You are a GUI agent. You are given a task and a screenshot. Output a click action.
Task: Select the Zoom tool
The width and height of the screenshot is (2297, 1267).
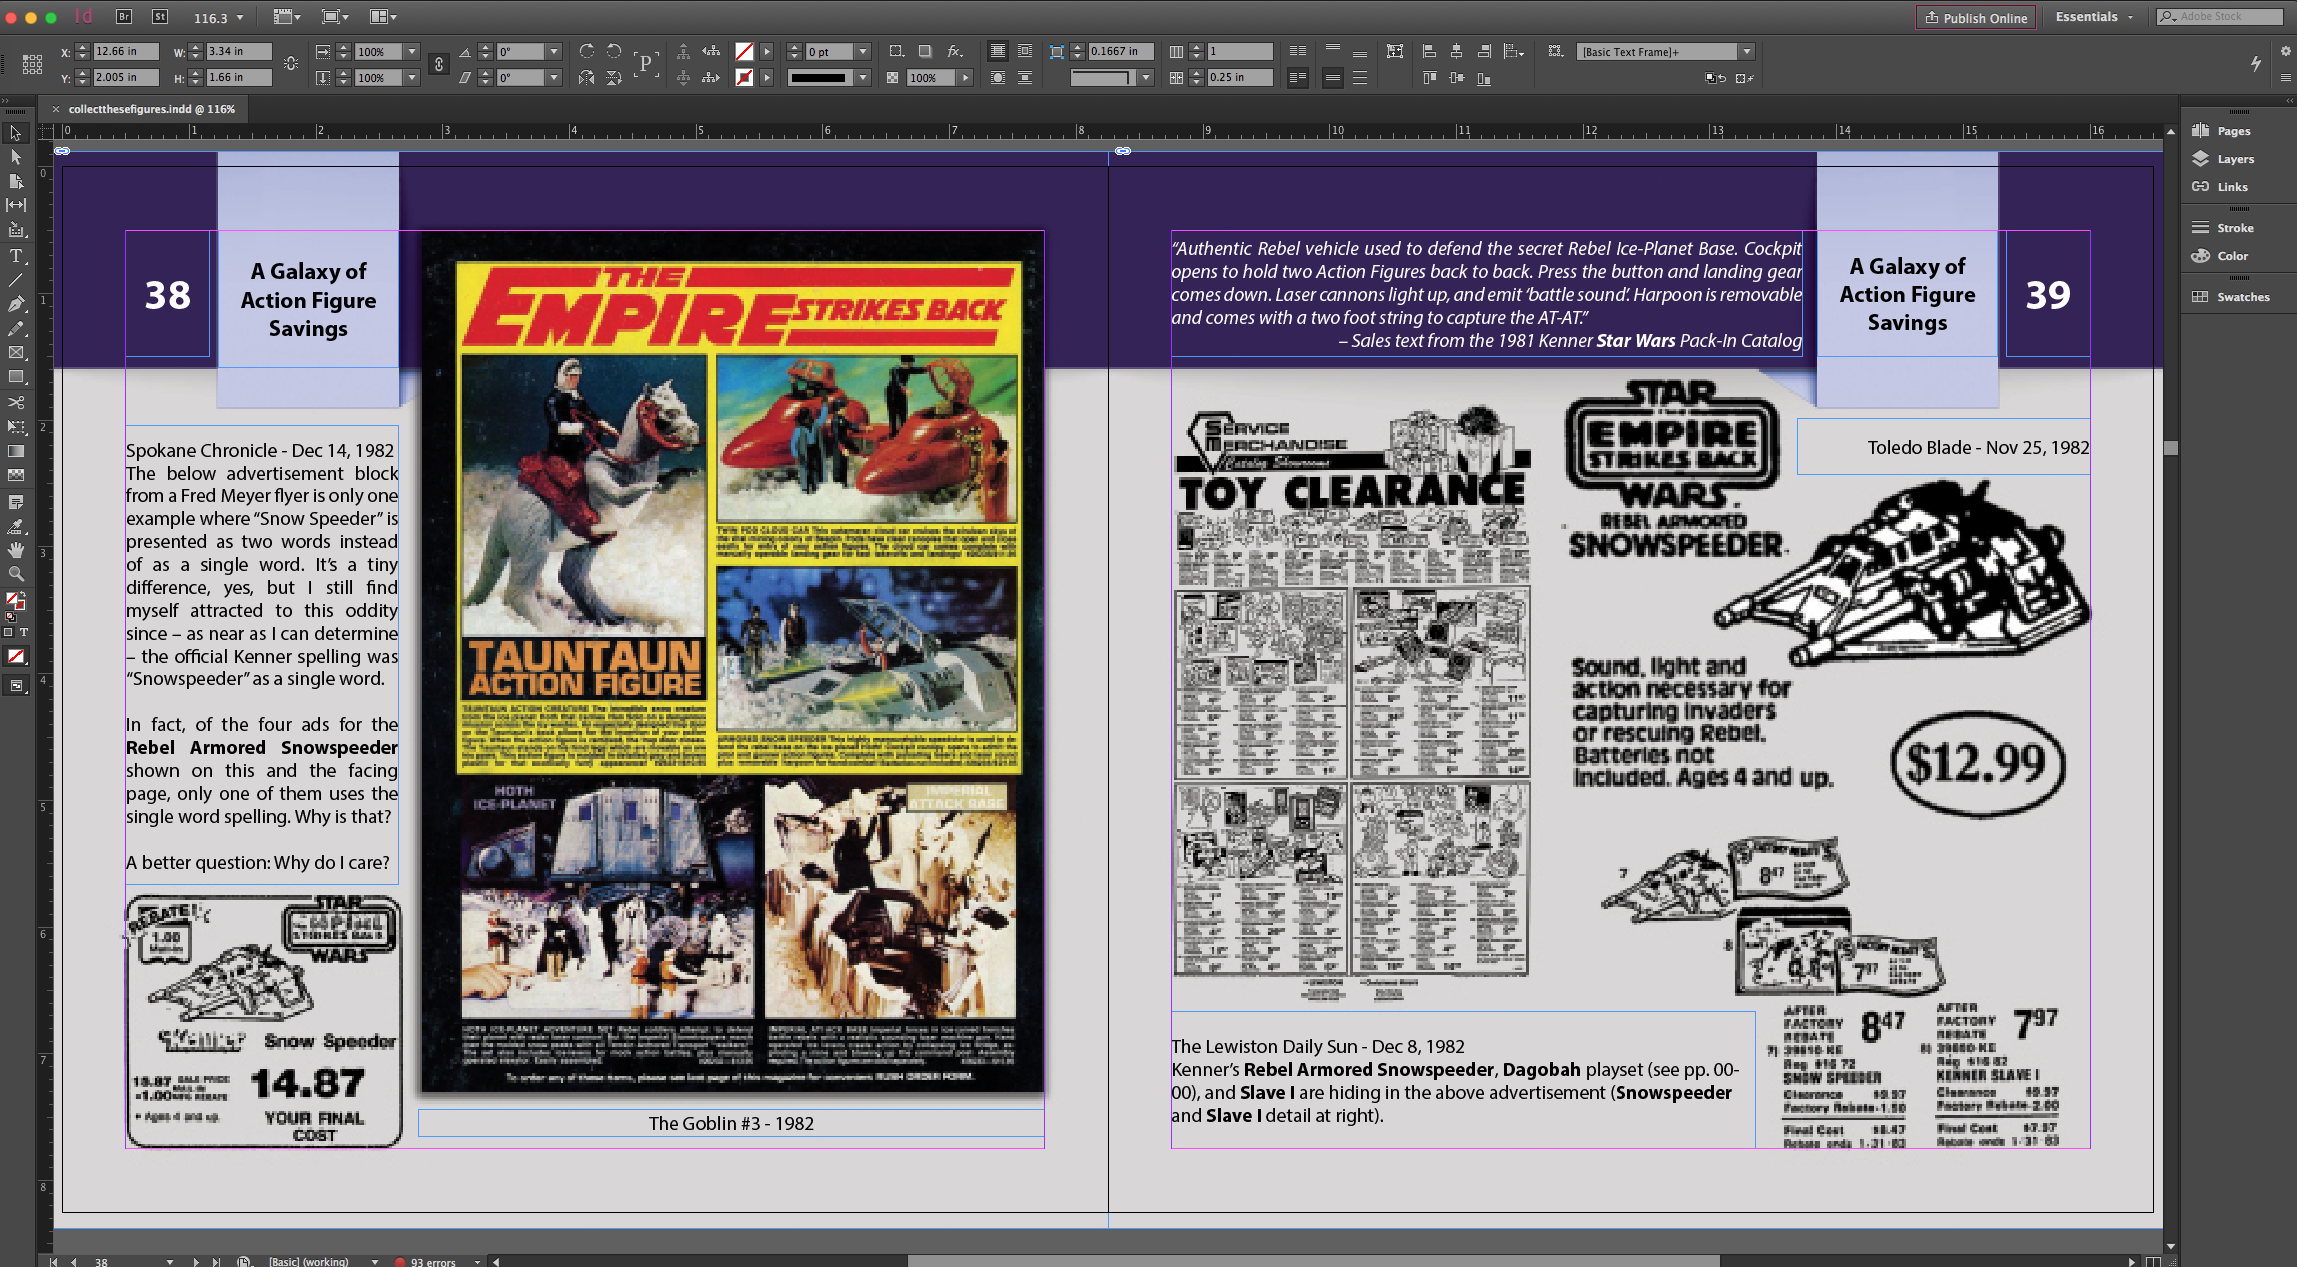(x=15, y=574)
